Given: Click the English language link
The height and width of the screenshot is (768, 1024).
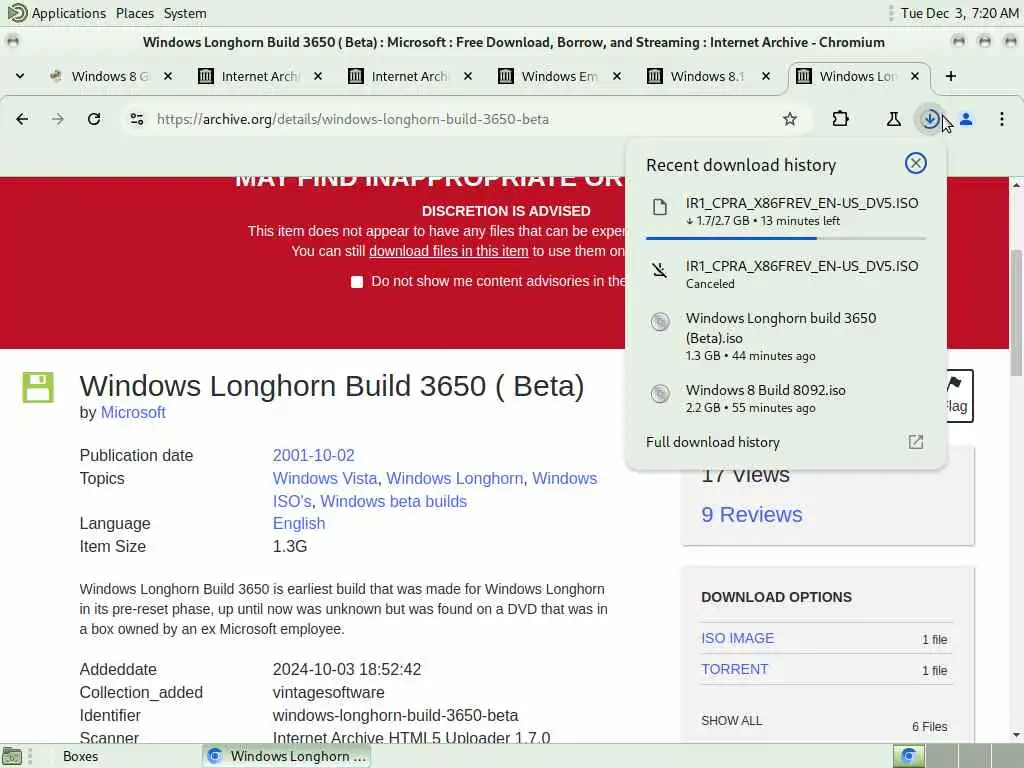Looking at the screenshot, I should tap(298, 524).
